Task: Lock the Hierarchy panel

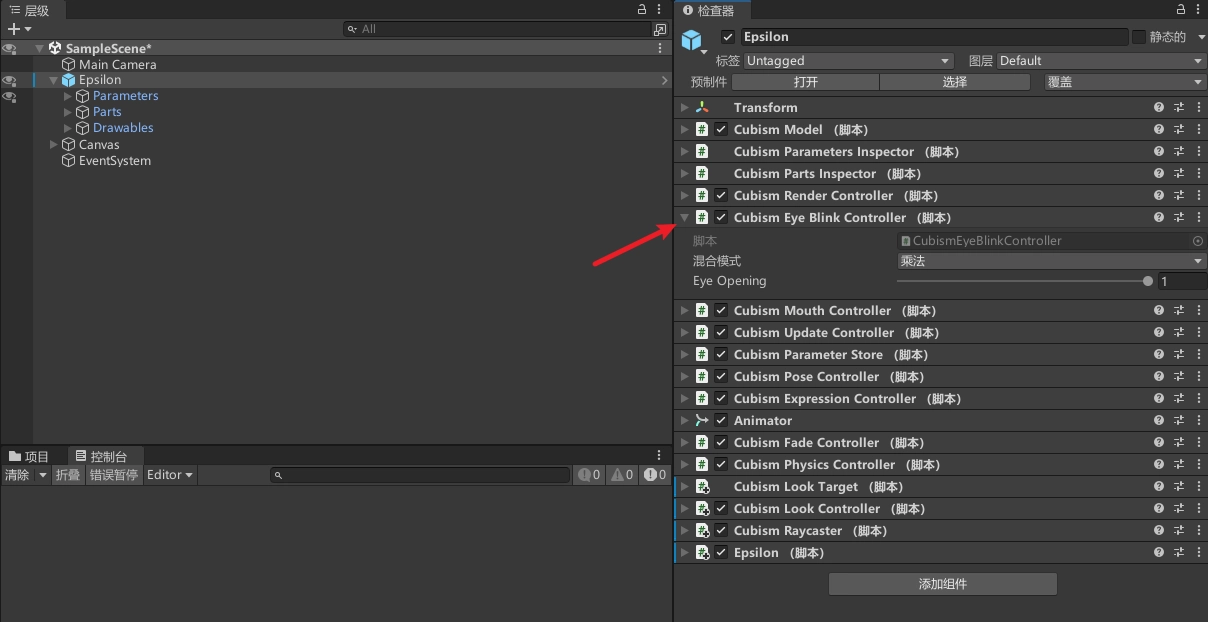Action: (x=642, y=9)
